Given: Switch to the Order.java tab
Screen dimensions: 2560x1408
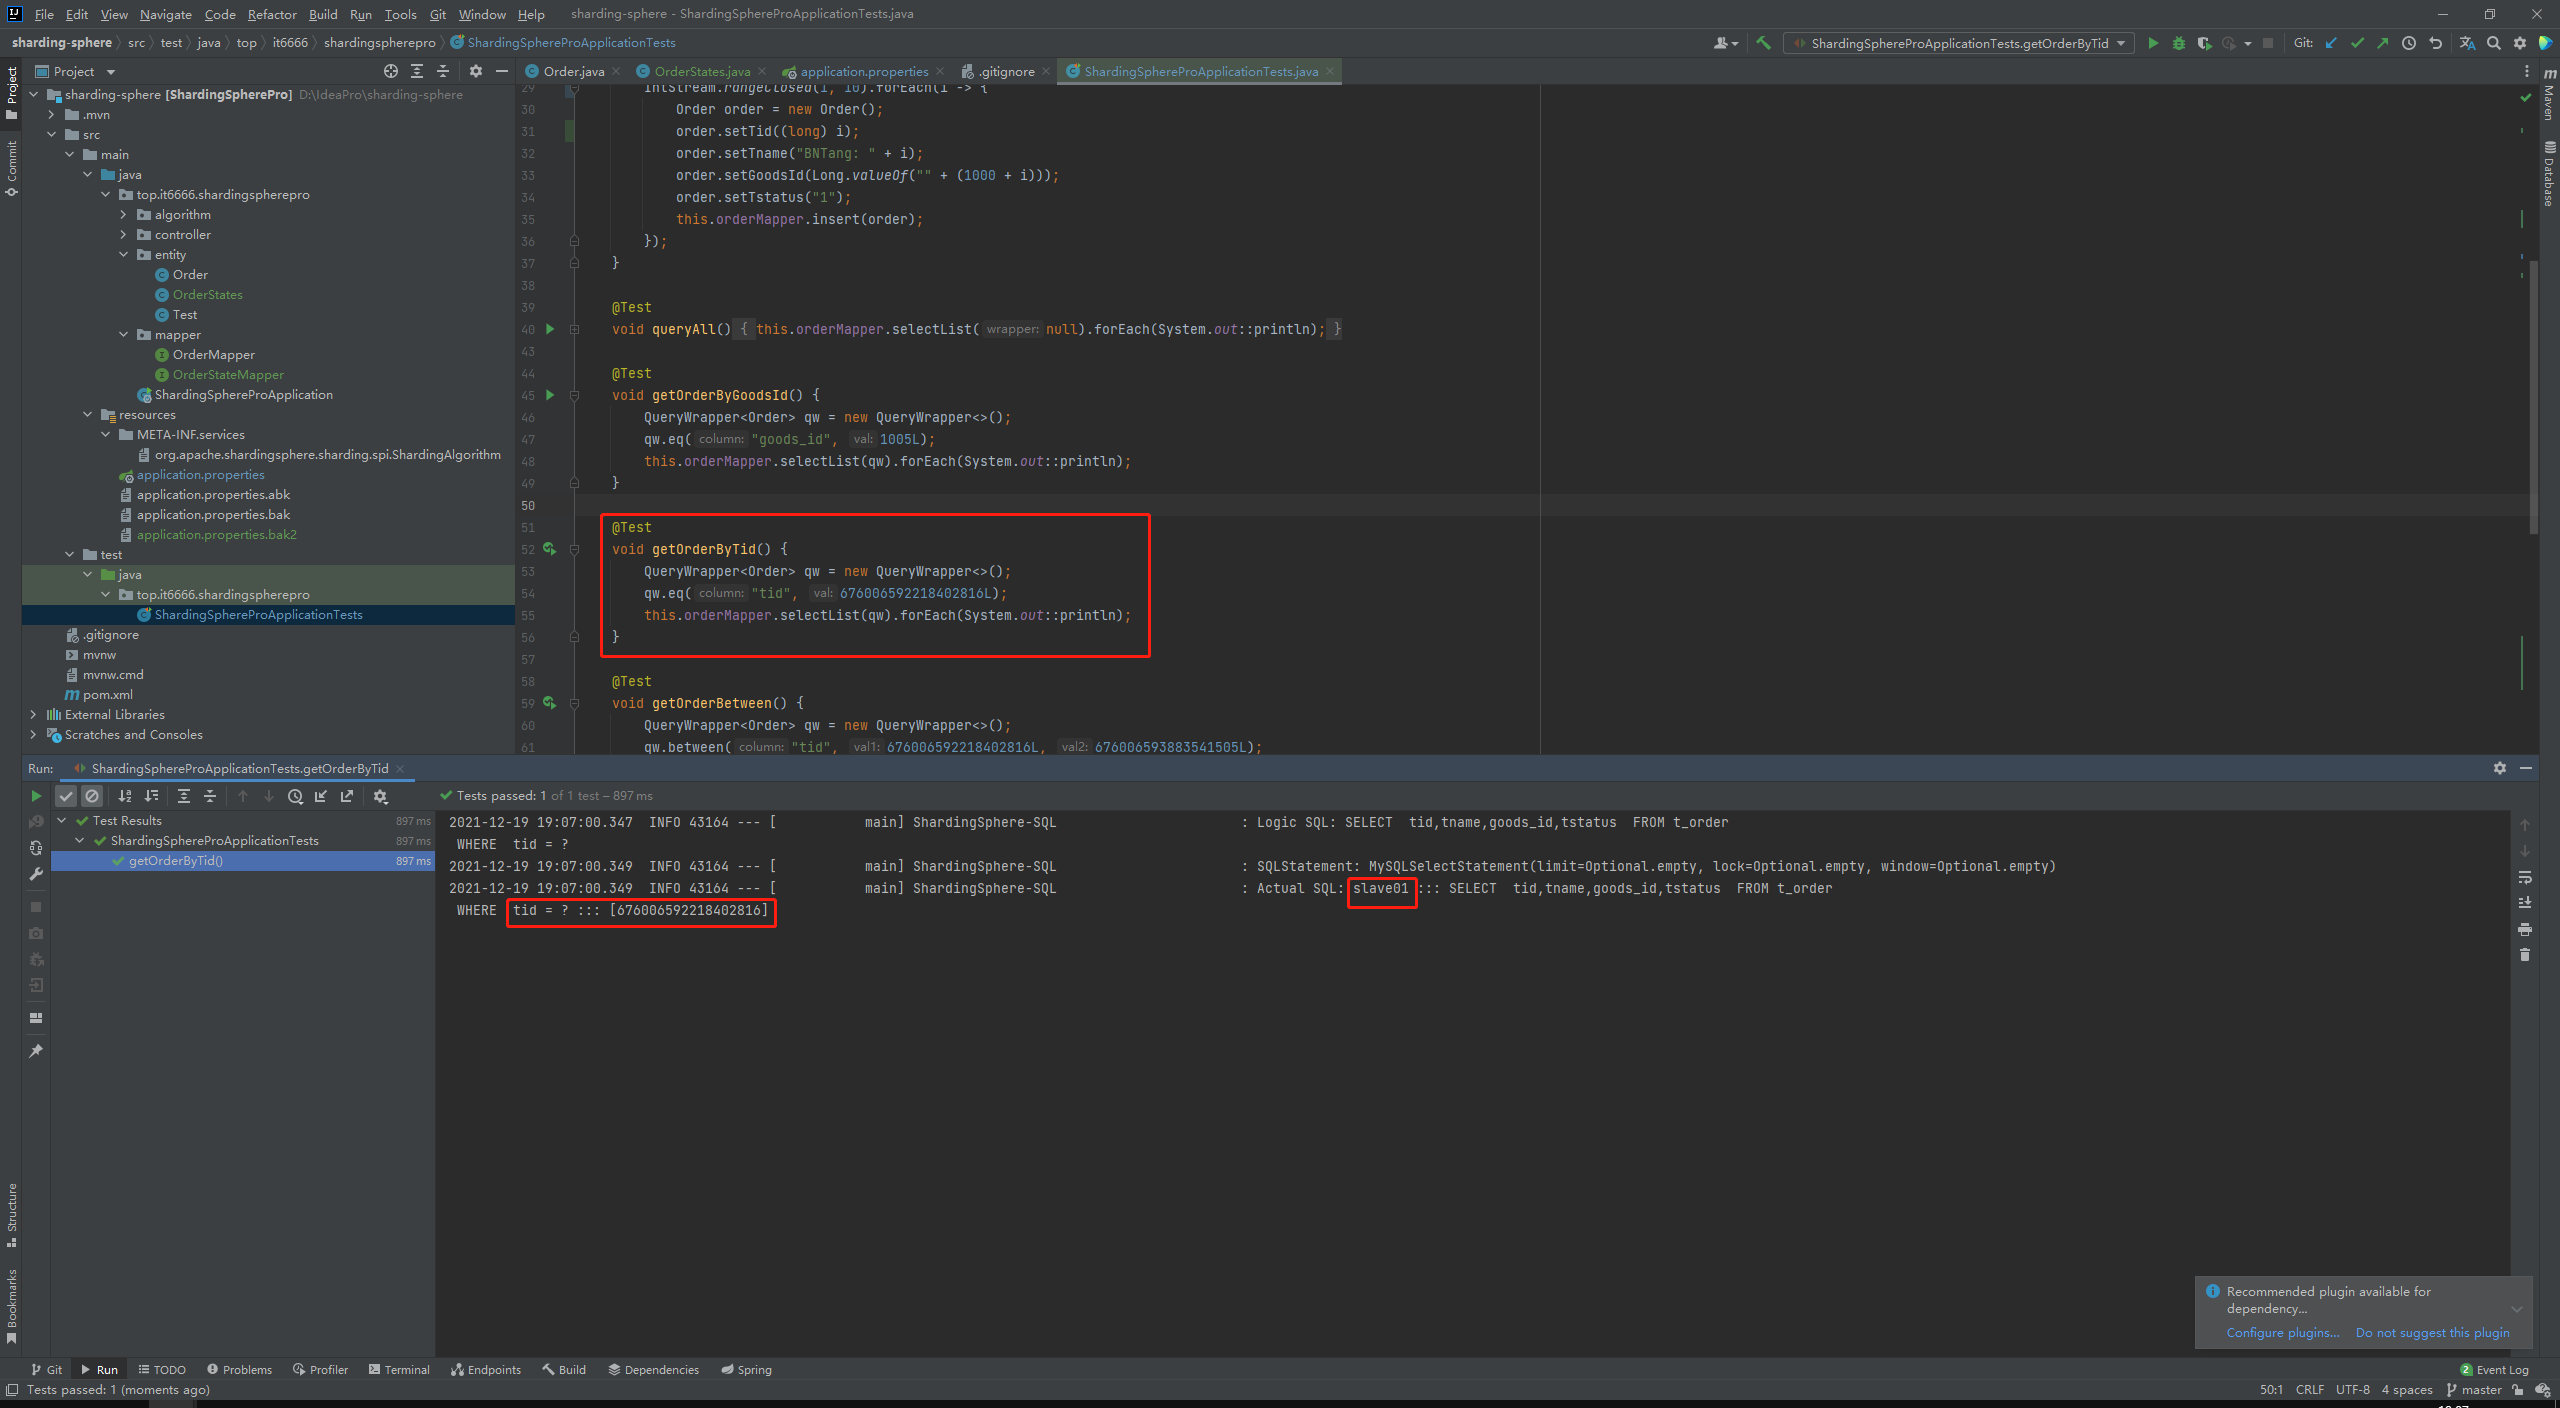Looking at the screenshot, I should (x=574, y=71).
